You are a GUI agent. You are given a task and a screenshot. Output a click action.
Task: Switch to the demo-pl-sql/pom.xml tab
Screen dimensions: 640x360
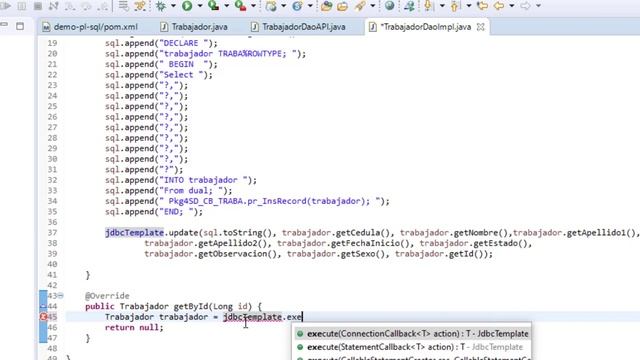pyautogui.click(x=90, y=27)
